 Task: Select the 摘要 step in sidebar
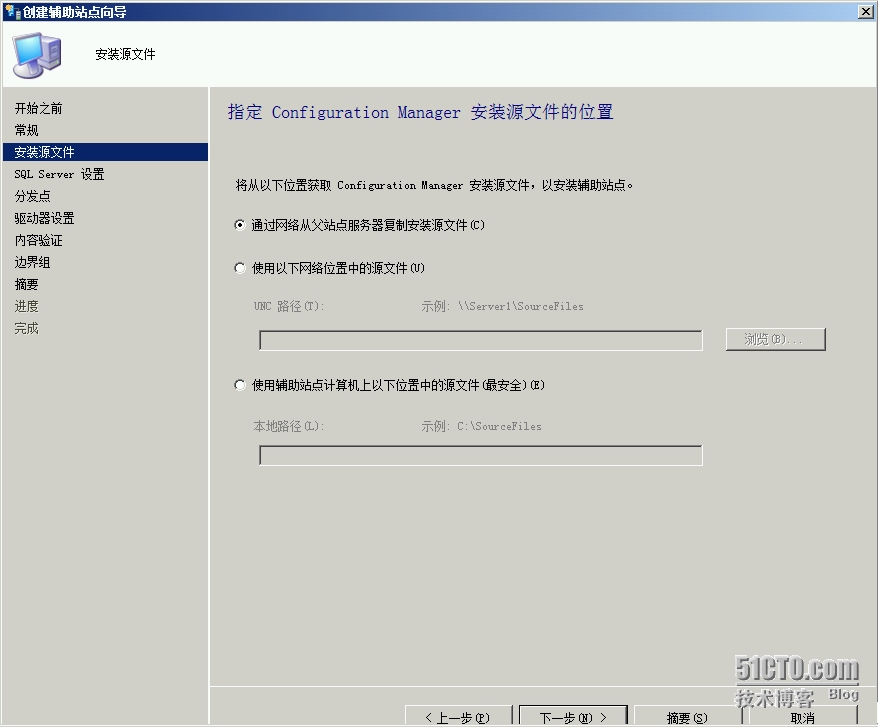tap(26, 284)
